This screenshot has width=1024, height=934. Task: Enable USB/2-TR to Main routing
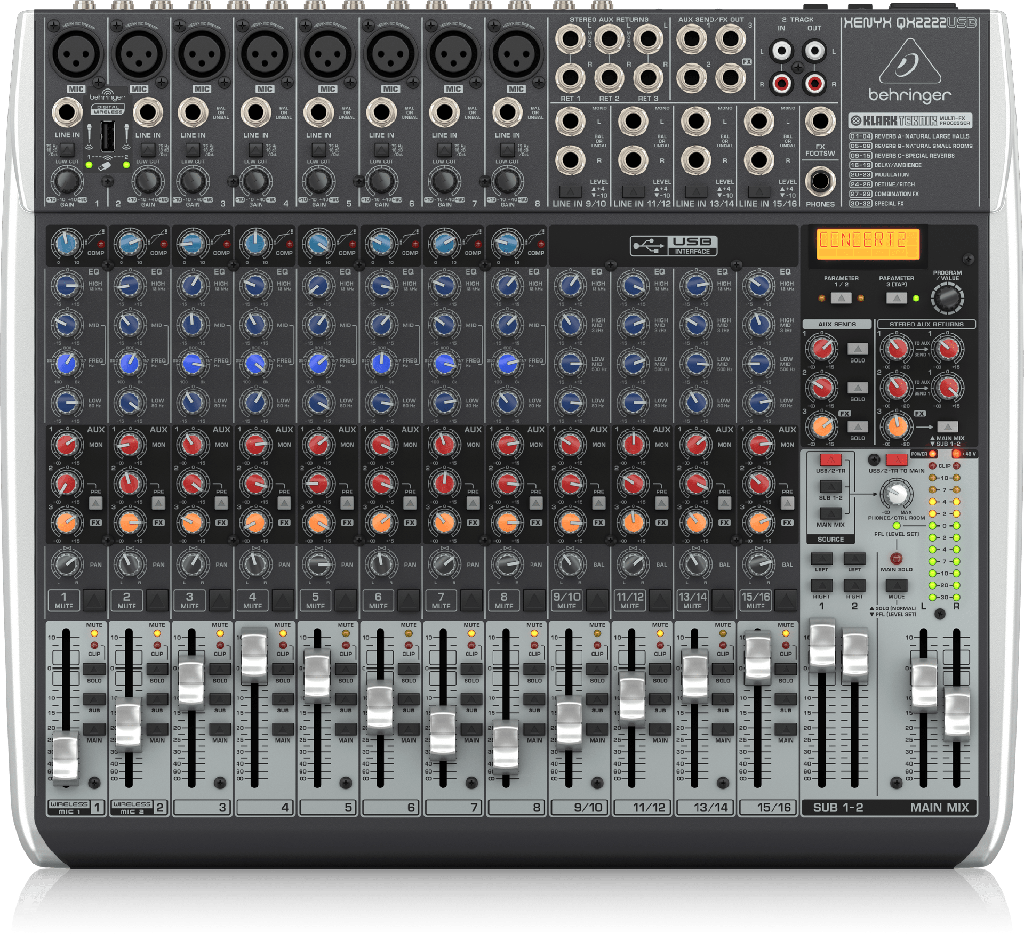[897, 460]
